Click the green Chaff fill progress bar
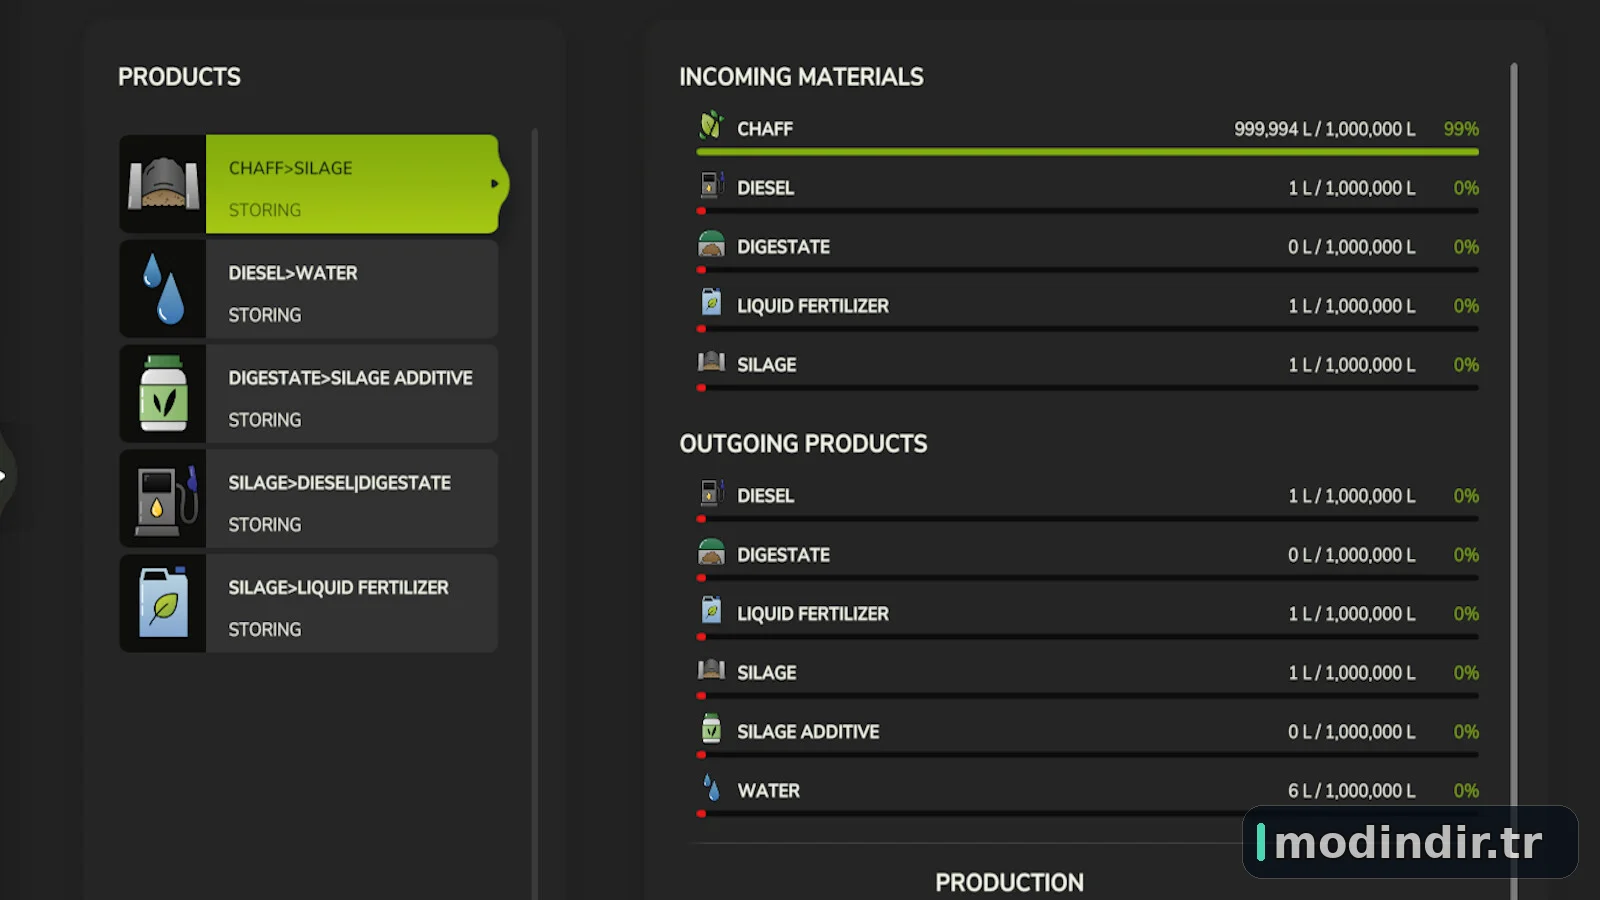Screen dimensions: 1600x900 [1087, 152]
